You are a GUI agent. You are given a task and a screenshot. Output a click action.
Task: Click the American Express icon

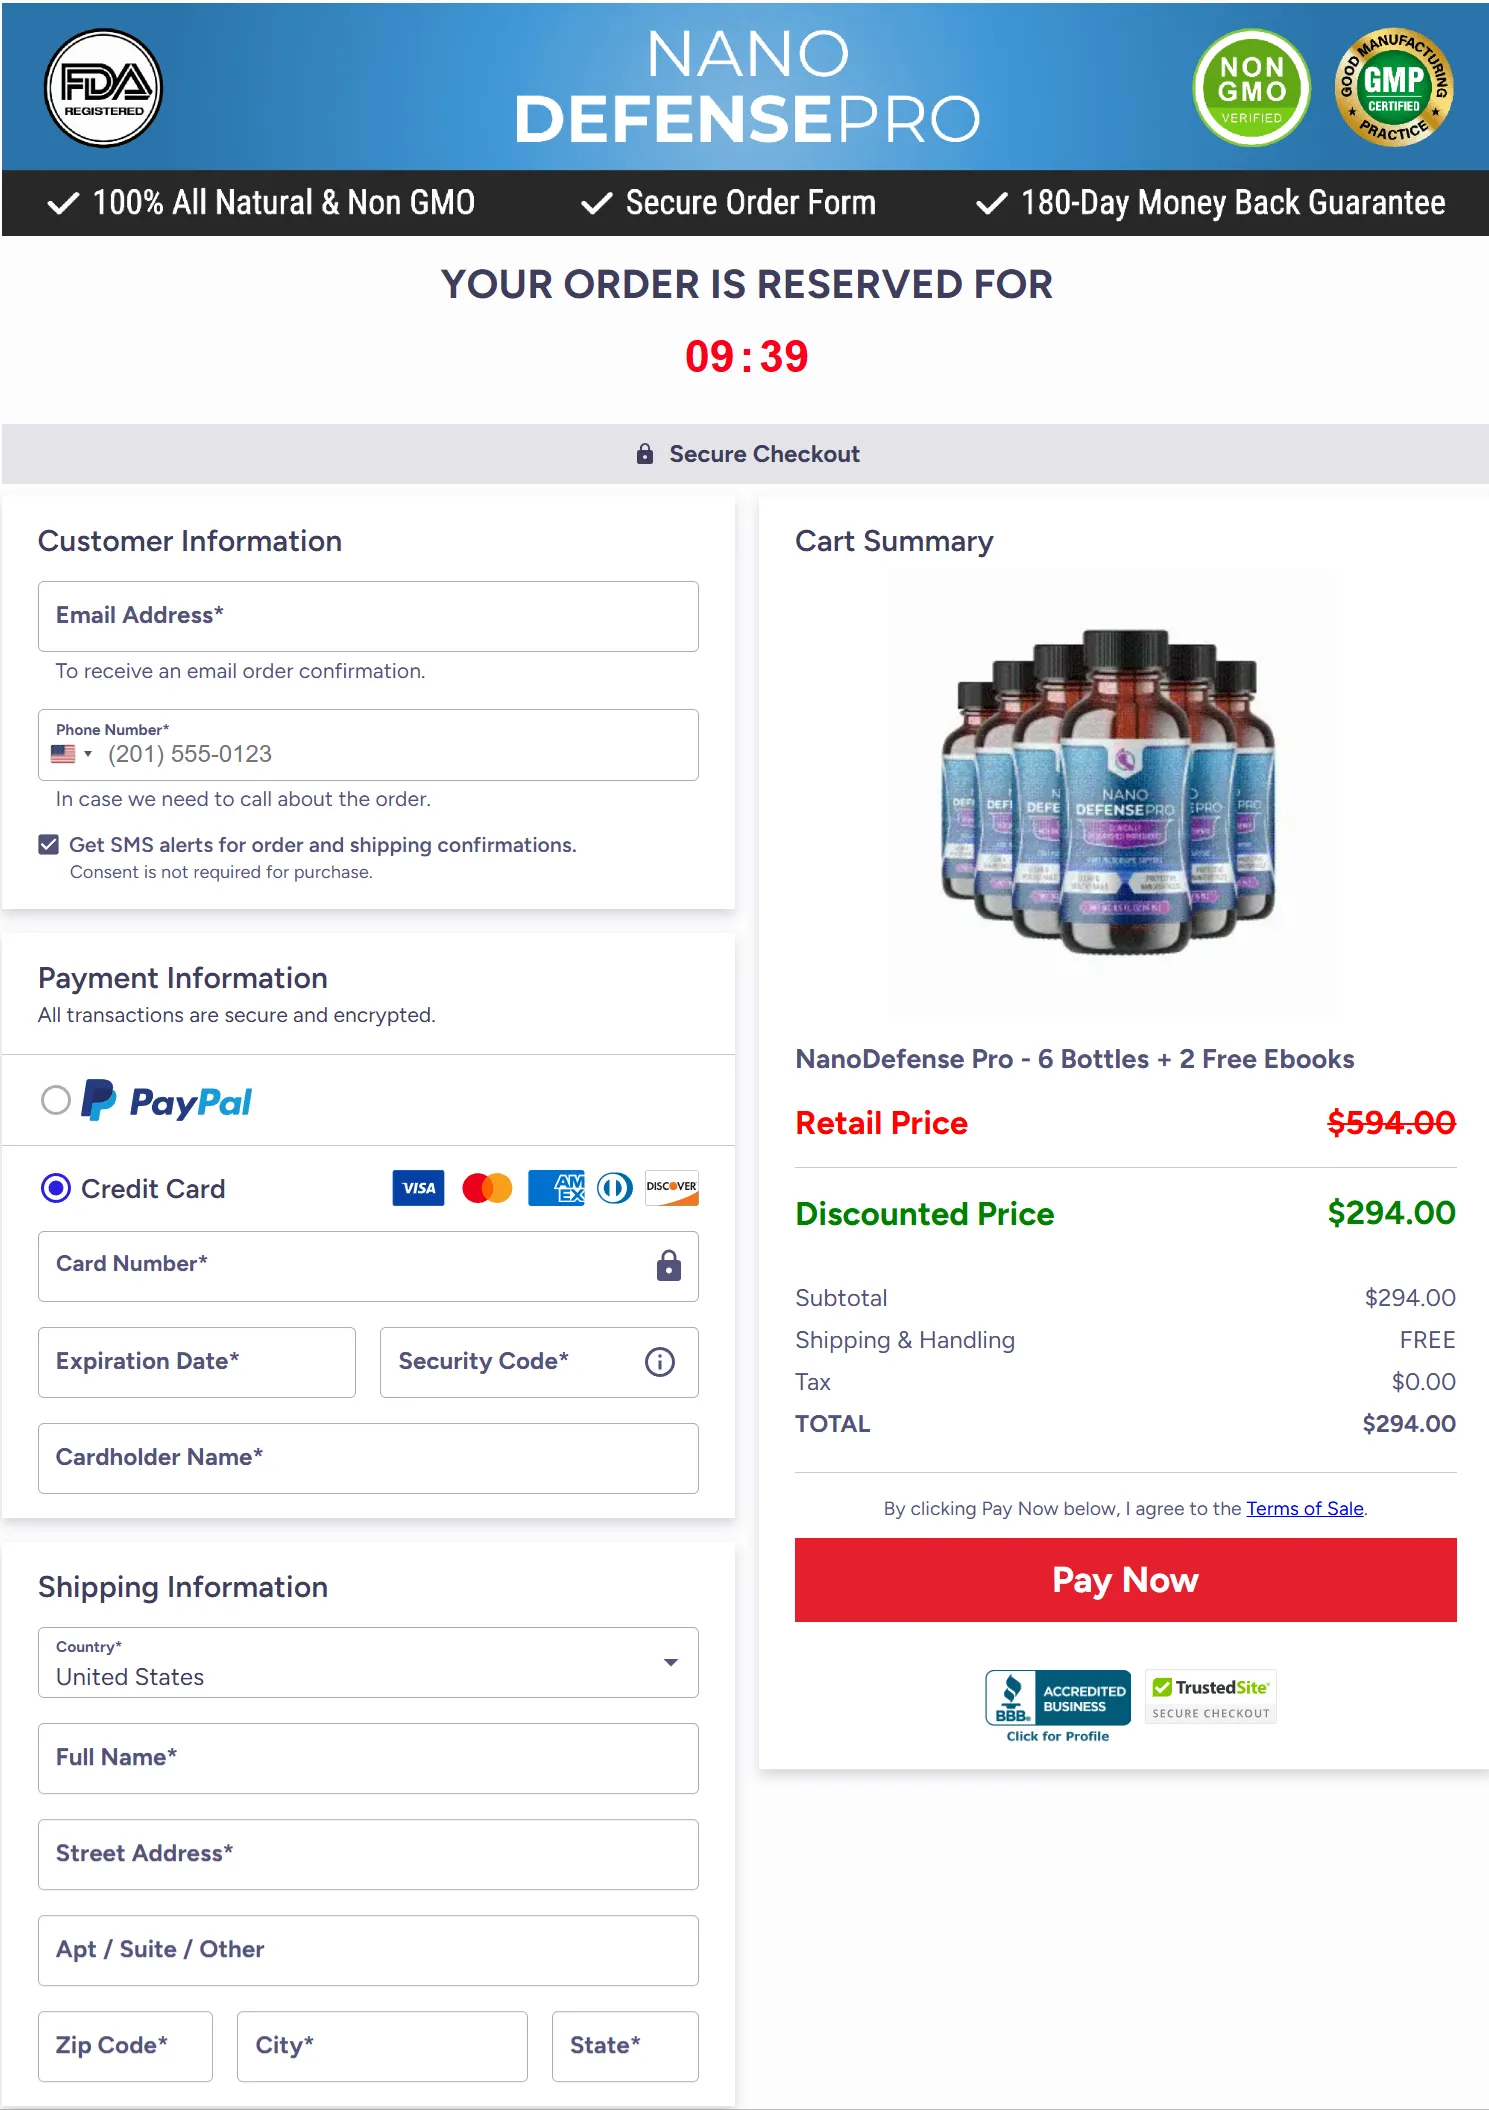(555, 1188)
